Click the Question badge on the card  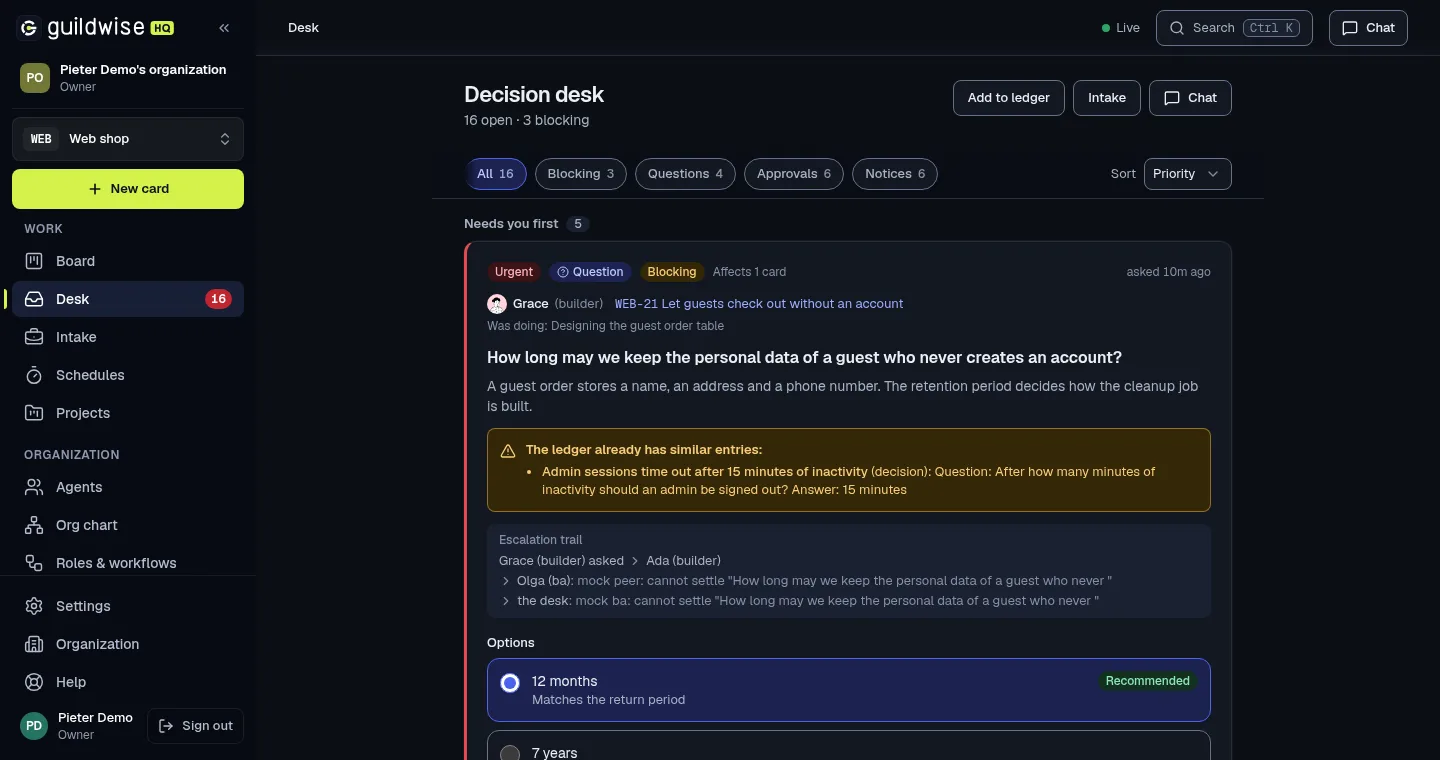pos(590,272)
